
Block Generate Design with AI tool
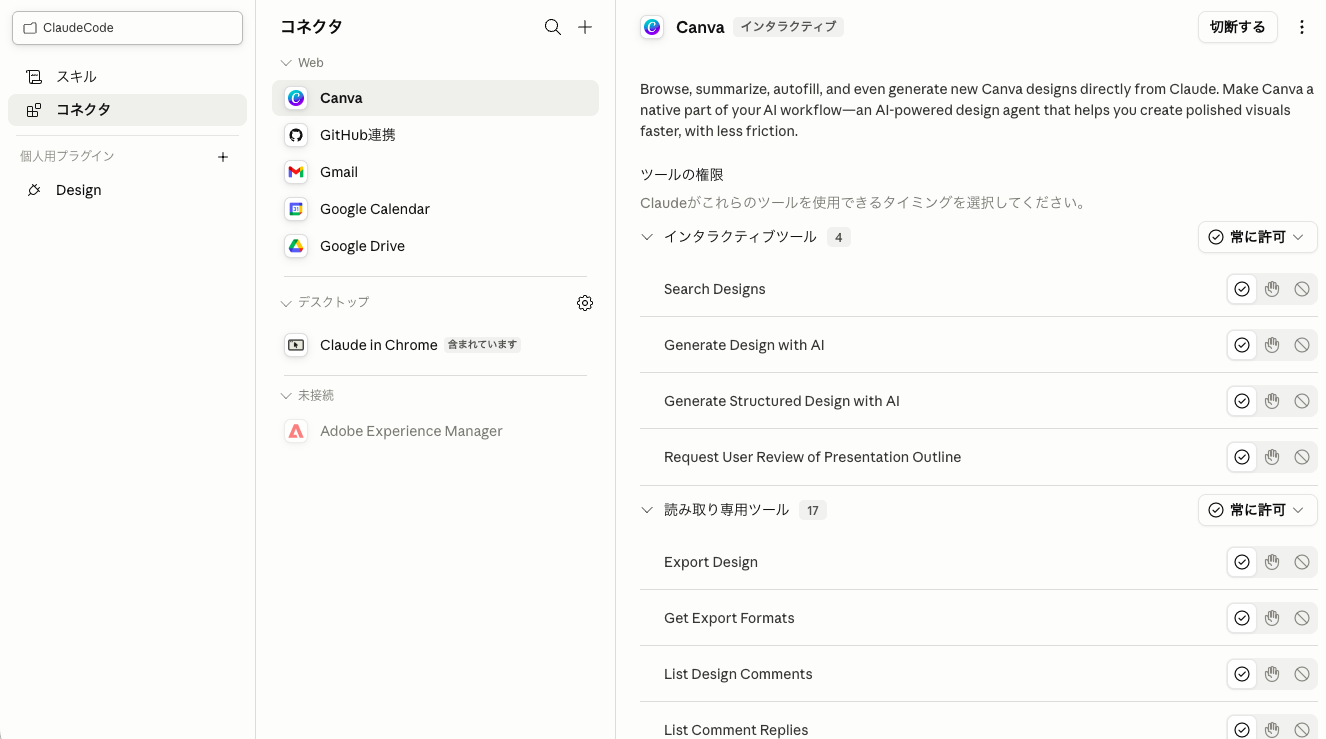pos(1302,345)
